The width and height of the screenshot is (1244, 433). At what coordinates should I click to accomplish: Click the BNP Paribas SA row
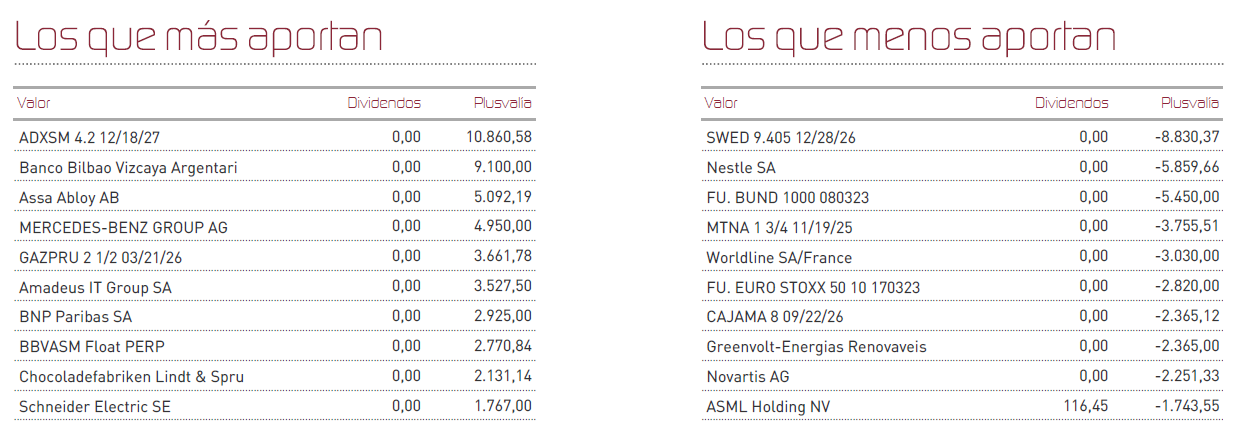[x=76, y=317]
